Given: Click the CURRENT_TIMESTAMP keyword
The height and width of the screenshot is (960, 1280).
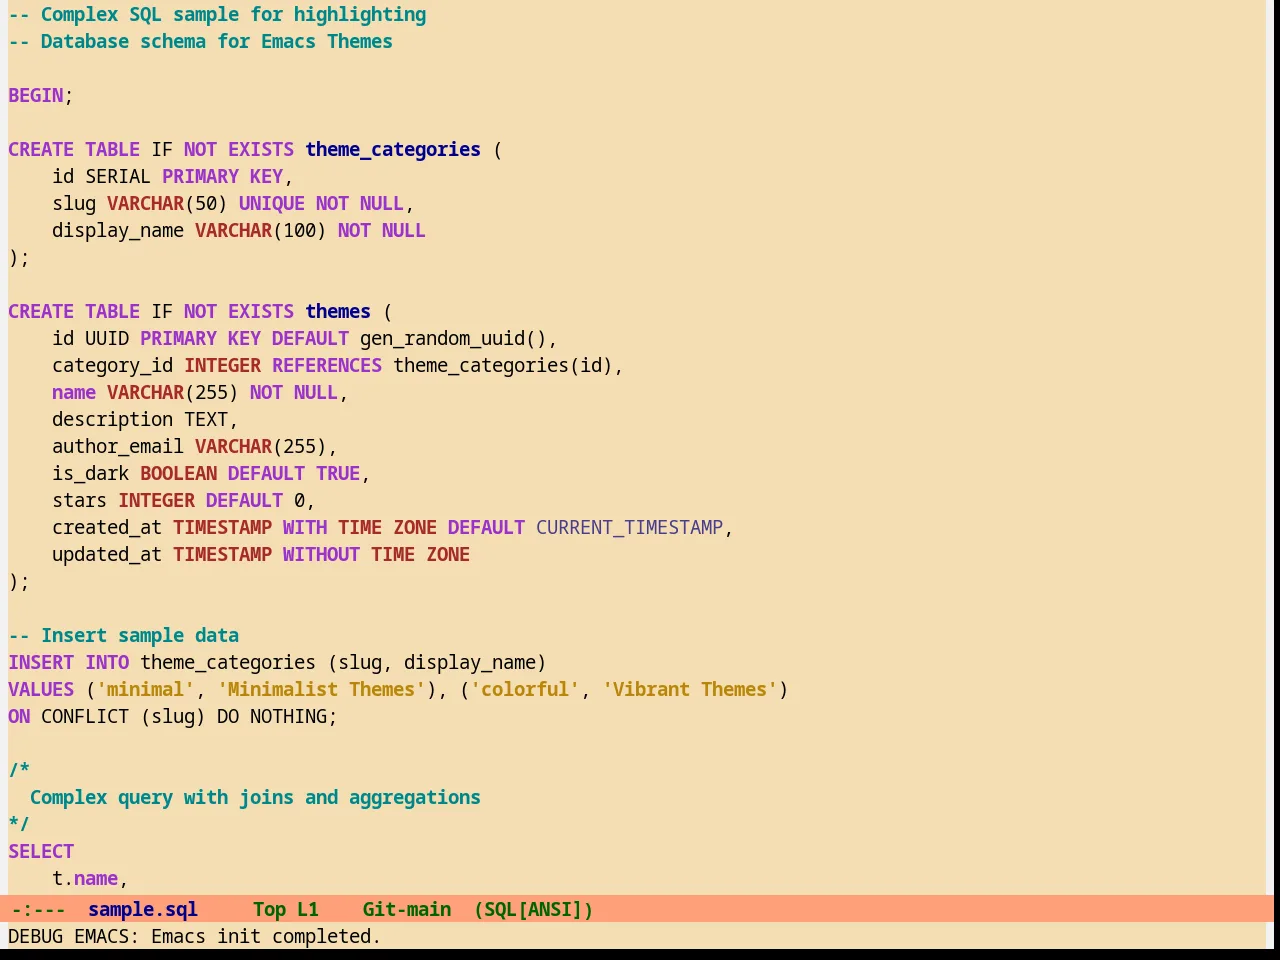Looking at the screenshot, I should [629, 527].
